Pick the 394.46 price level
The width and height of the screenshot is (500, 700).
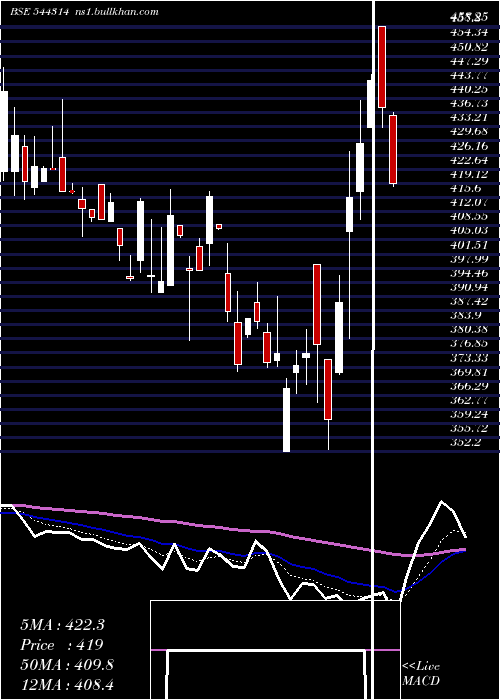468,274
